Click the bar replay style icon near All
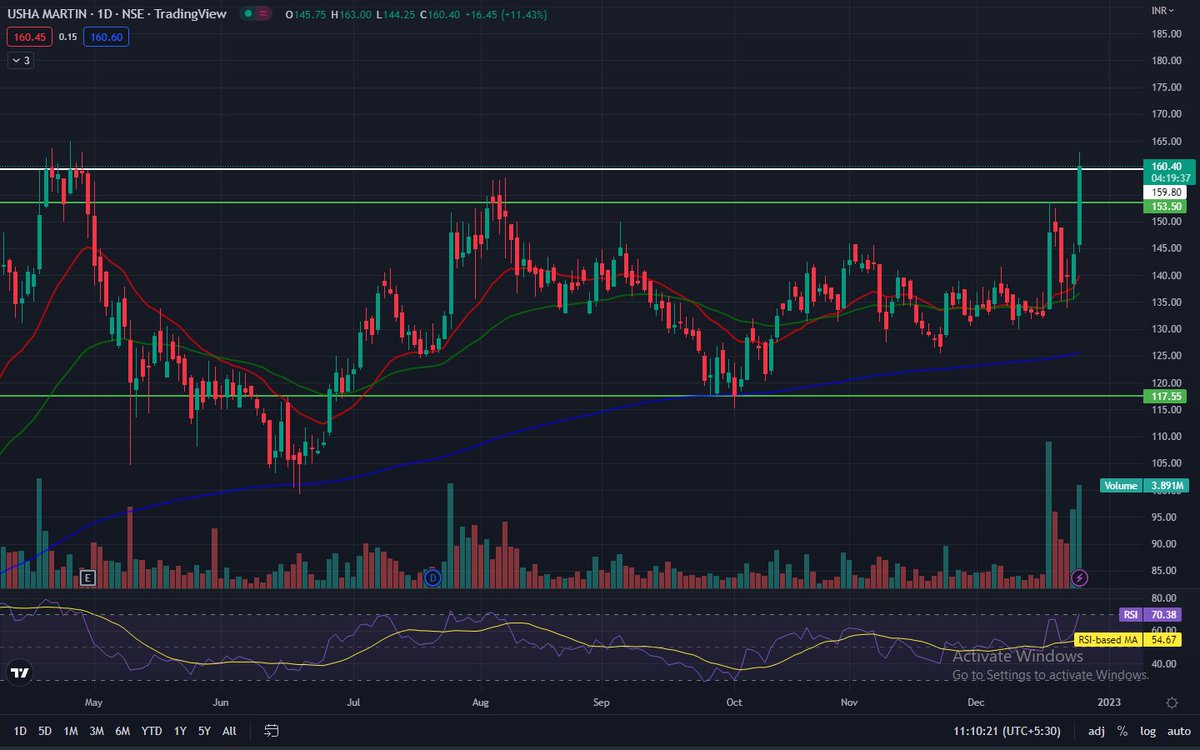 pos(270,731)
